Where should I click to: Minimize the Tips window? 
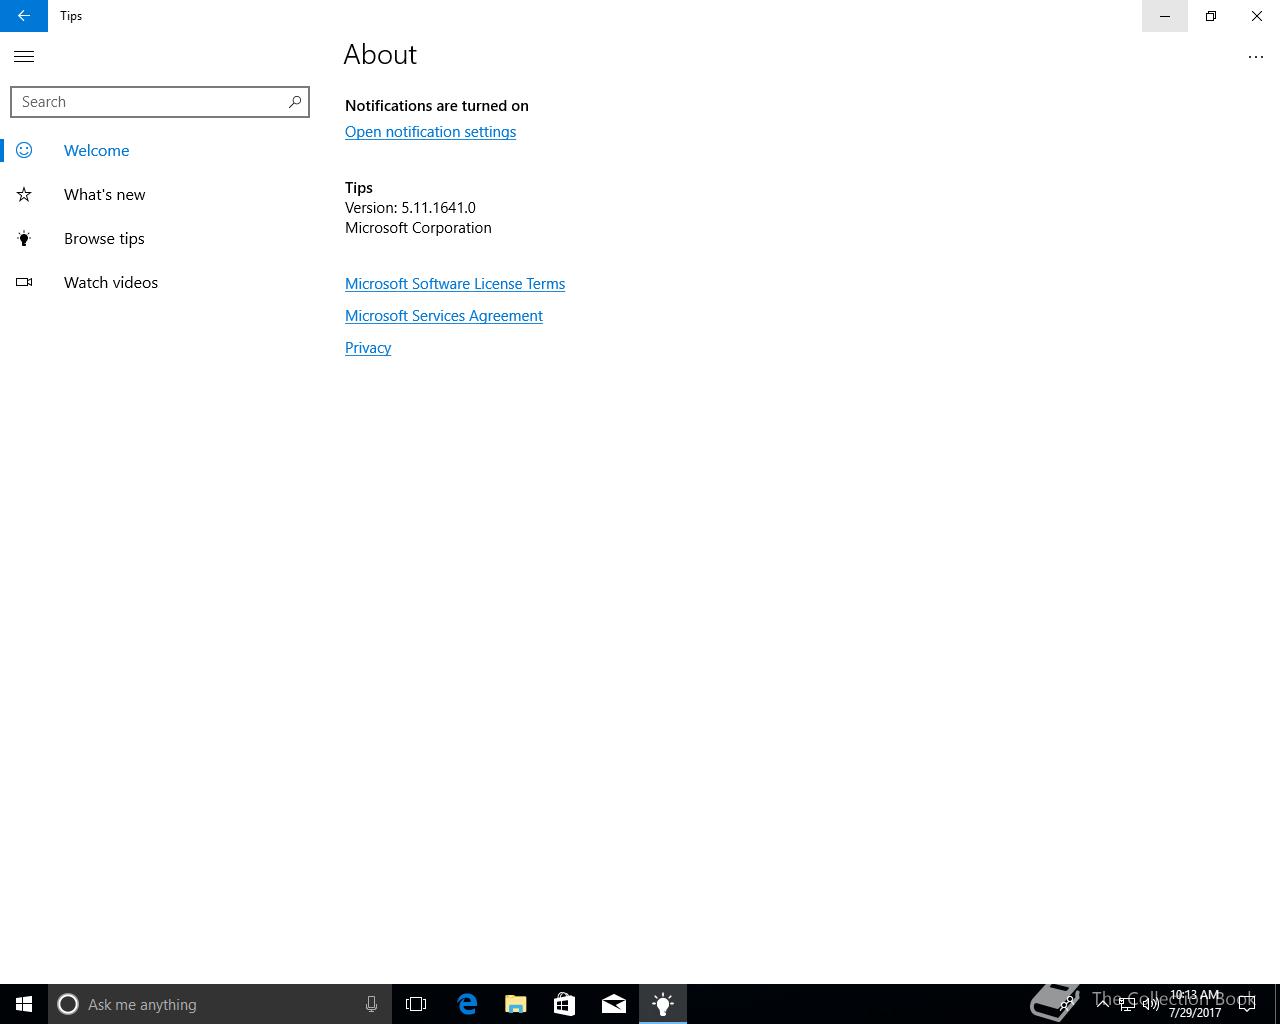pos(1165,16)
